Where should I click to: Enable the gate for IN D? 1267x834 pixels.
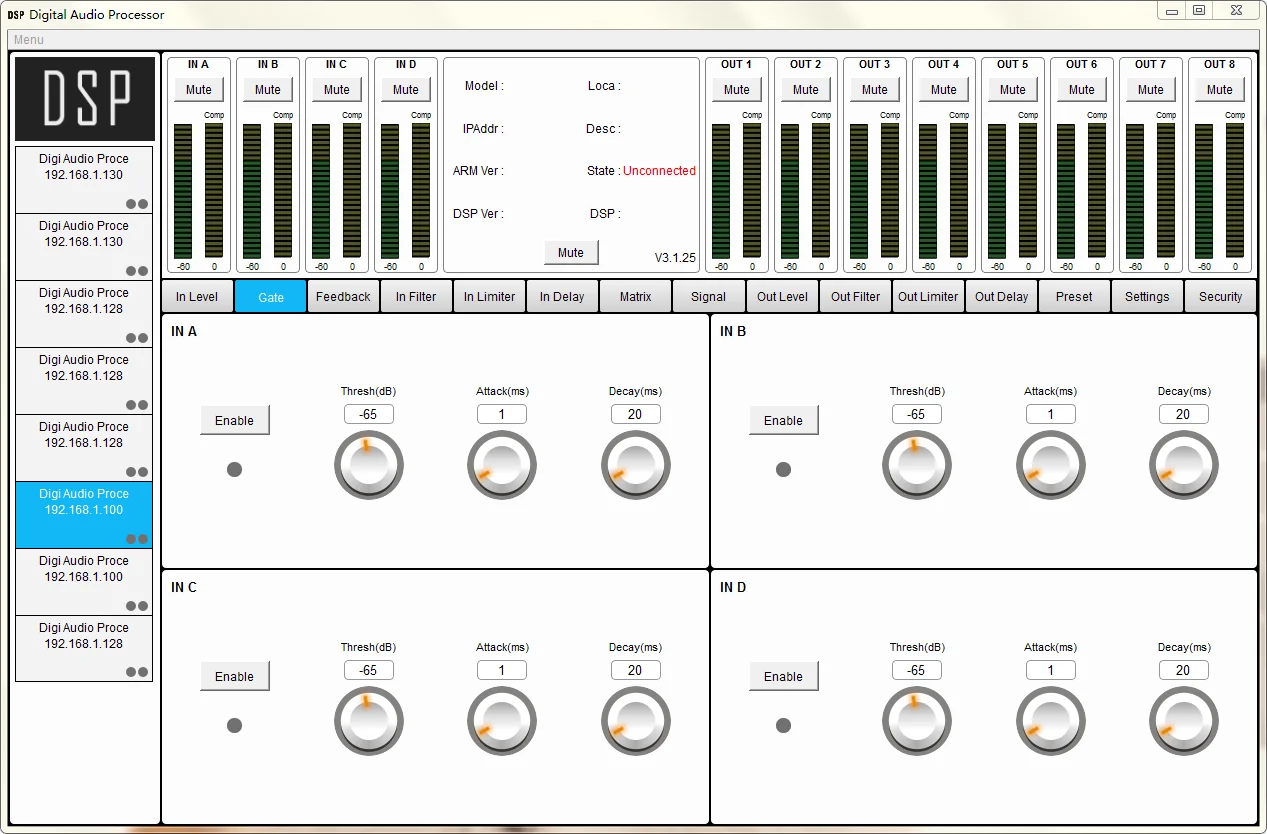click(x=783, y=676)
